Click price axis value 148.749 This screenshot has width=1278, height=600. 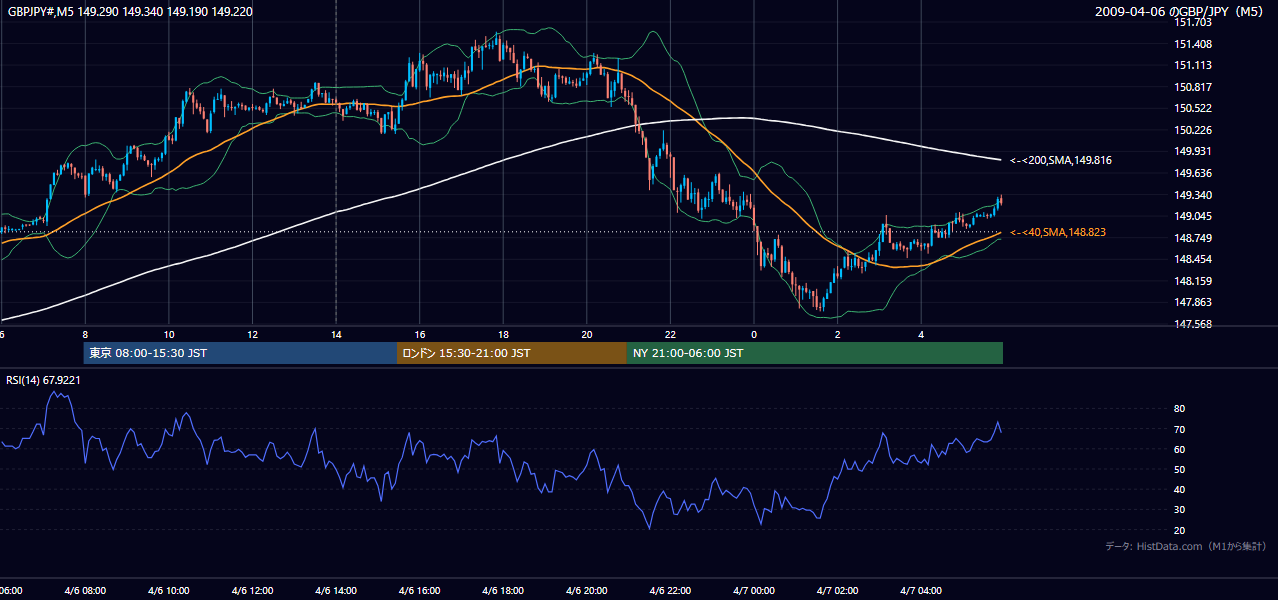coord(1193,238)
